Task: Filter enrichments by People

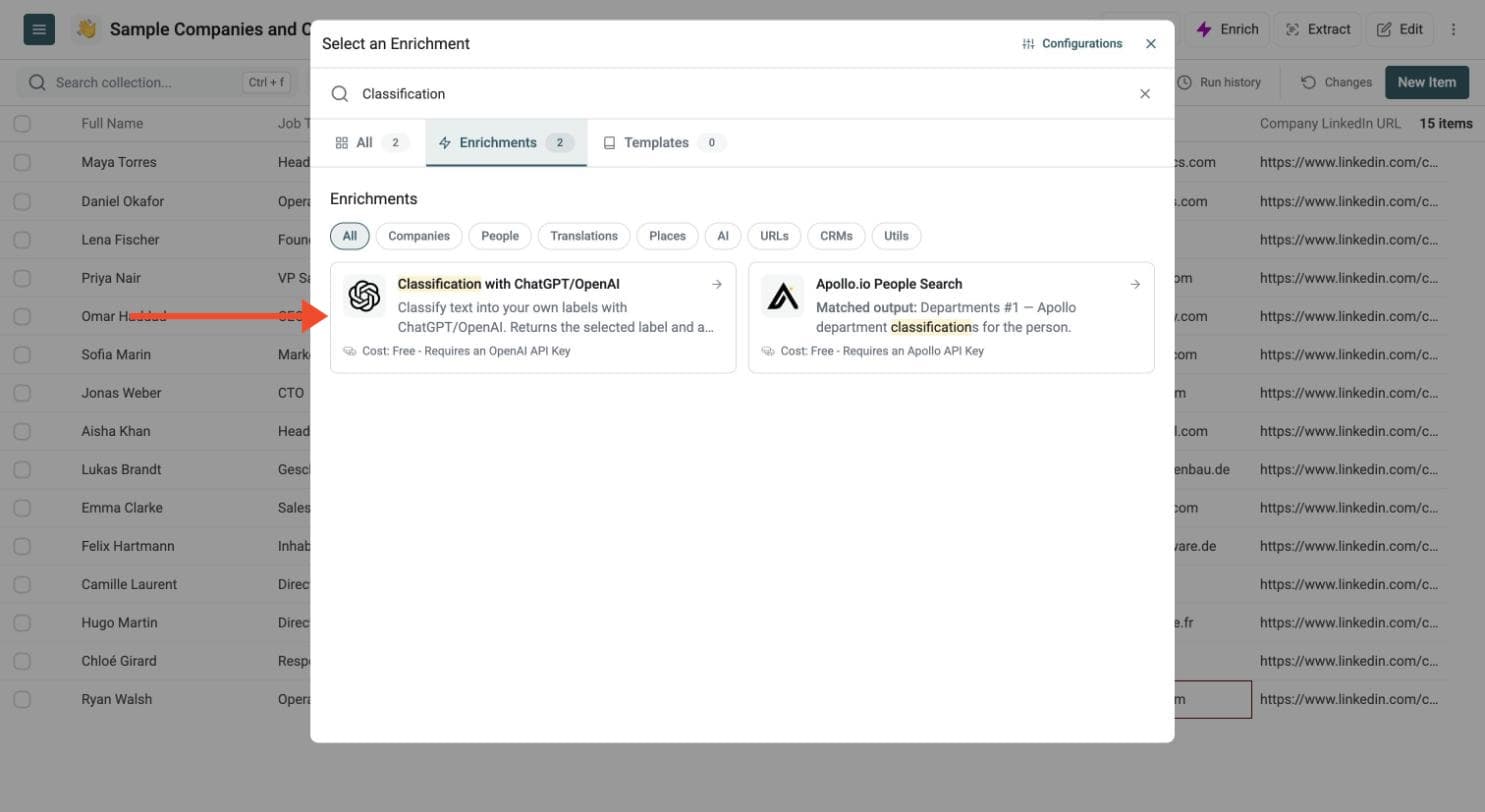Action: point(500,236)
